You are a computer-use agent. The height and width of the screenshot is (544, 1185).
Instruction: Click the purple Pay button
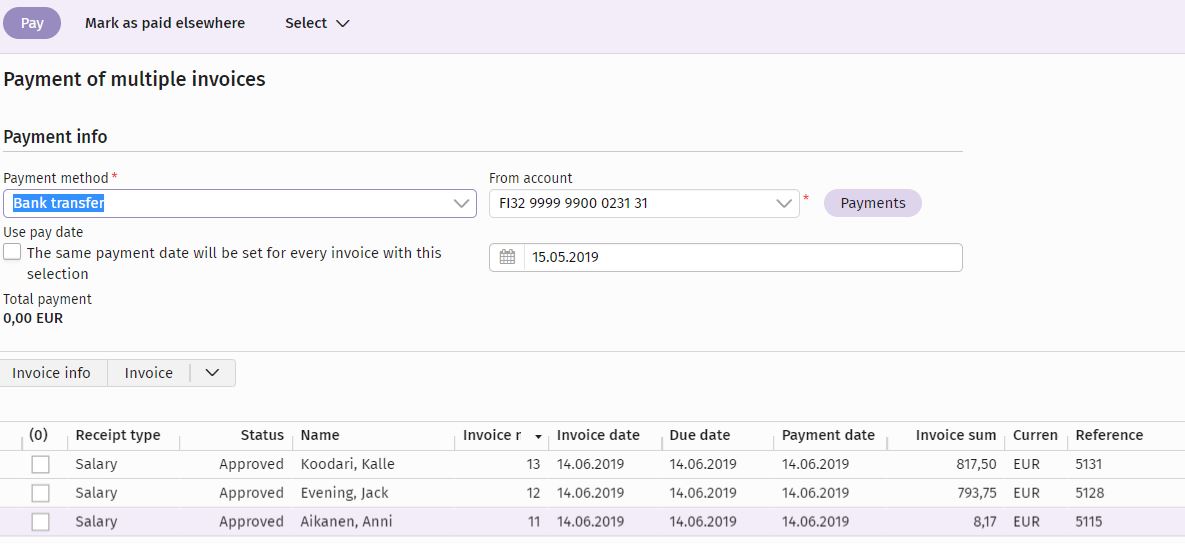[x=32, y=23]
